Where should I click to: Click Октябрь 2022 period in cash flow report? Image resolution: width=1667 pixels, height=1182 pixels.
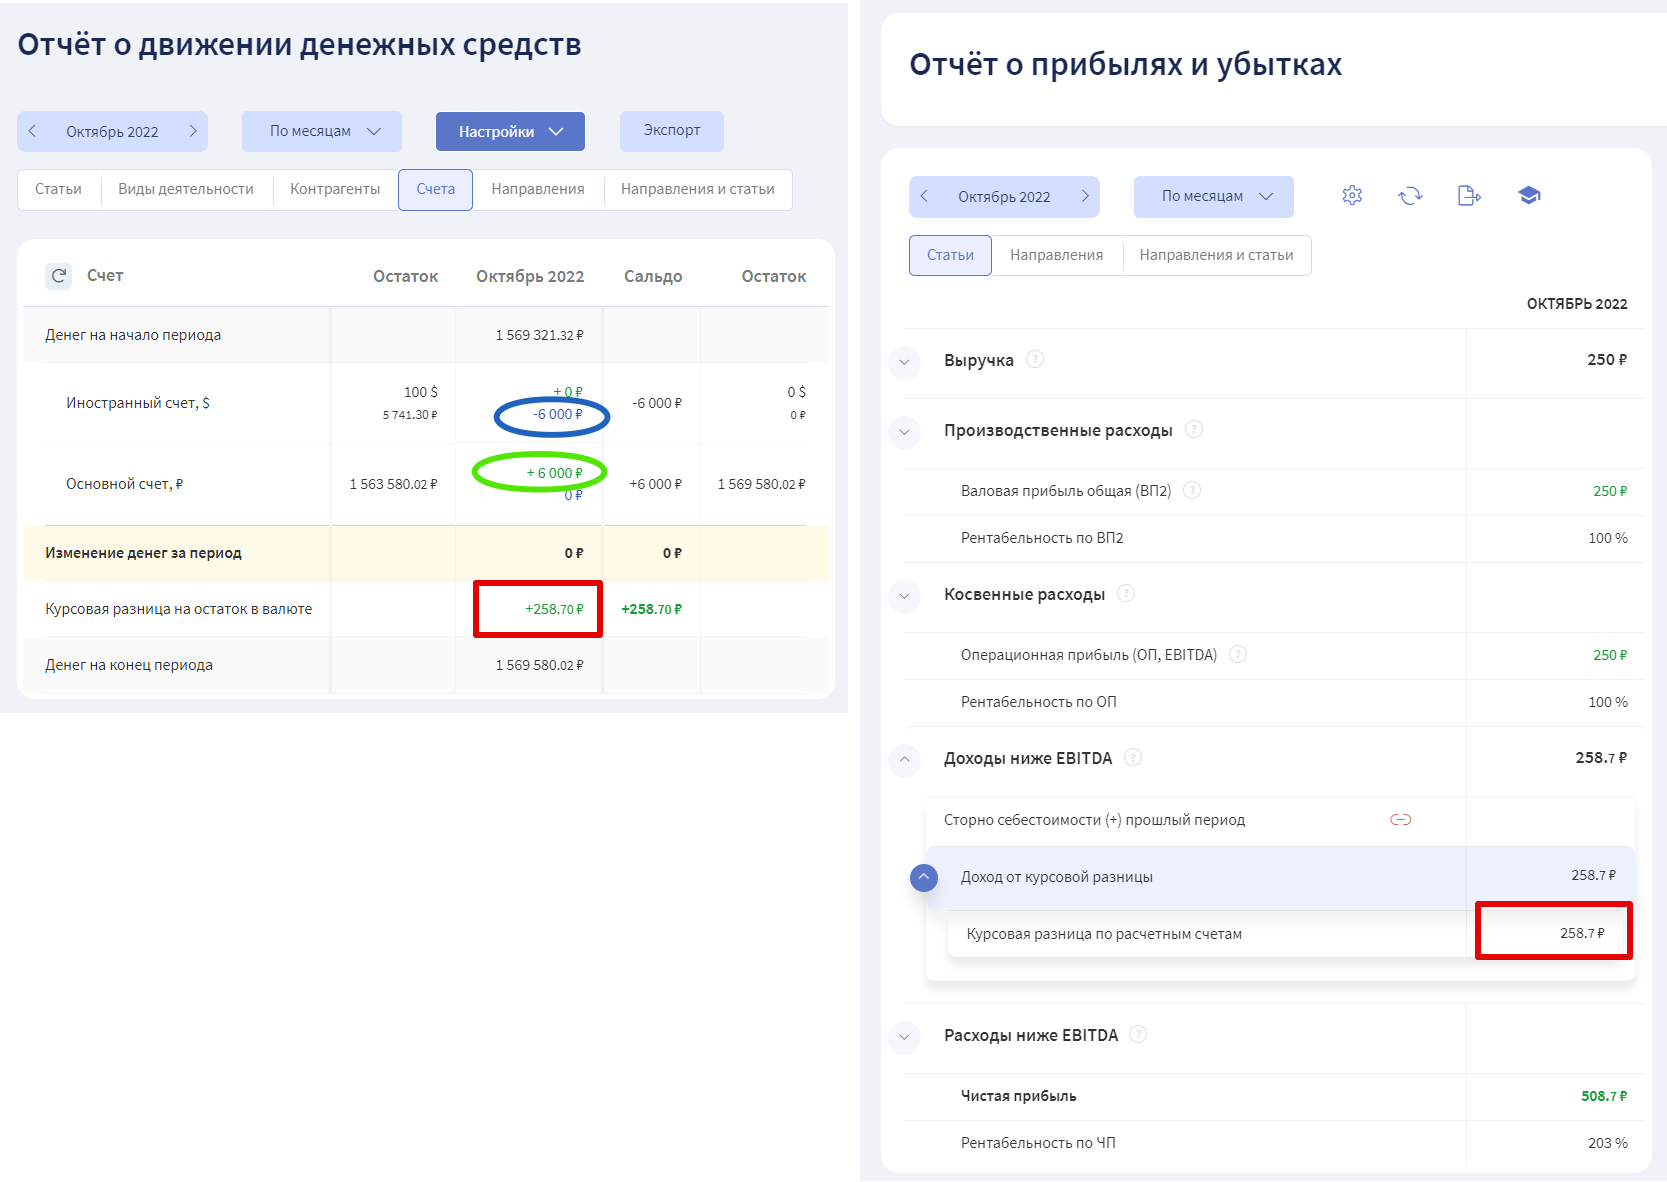coord(112,132)
